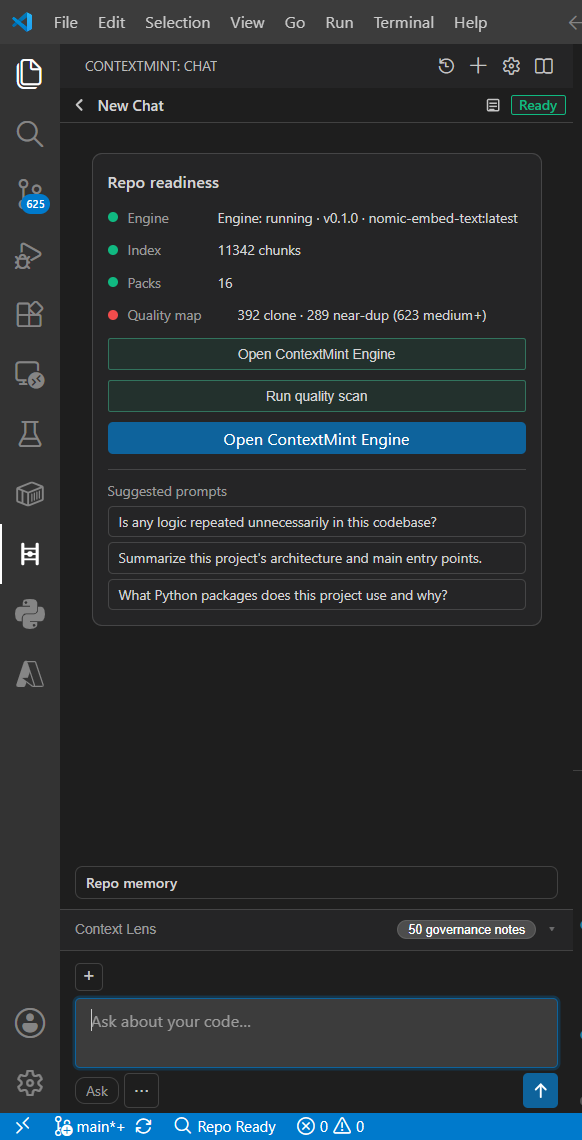This screenshot has height=1140, width=582.
Task: Open the Selection menu
Action: (177, 23)
